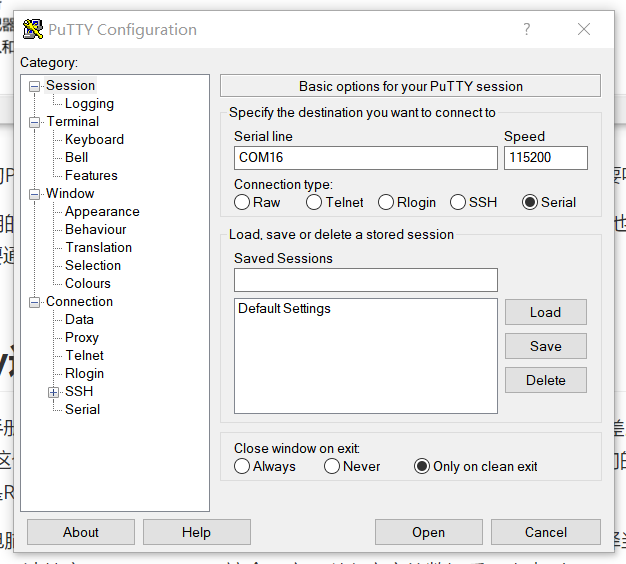
Task: Select the Translation category
Action: [99, 247]
